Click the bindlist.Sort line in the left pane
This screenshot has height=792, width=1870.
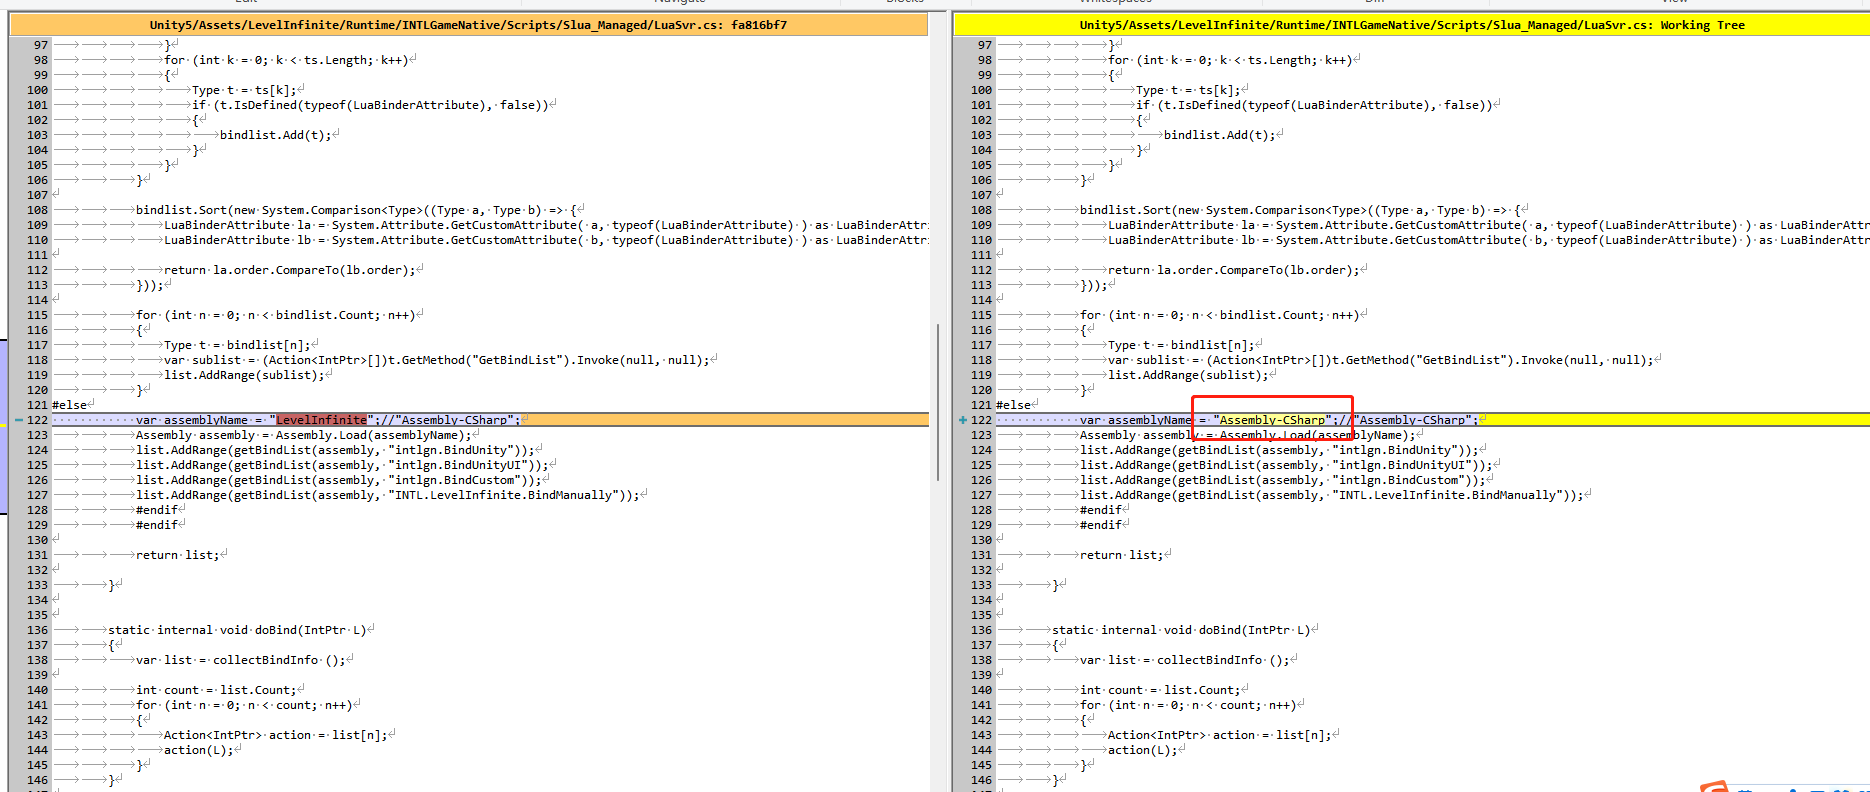point(356,210)
